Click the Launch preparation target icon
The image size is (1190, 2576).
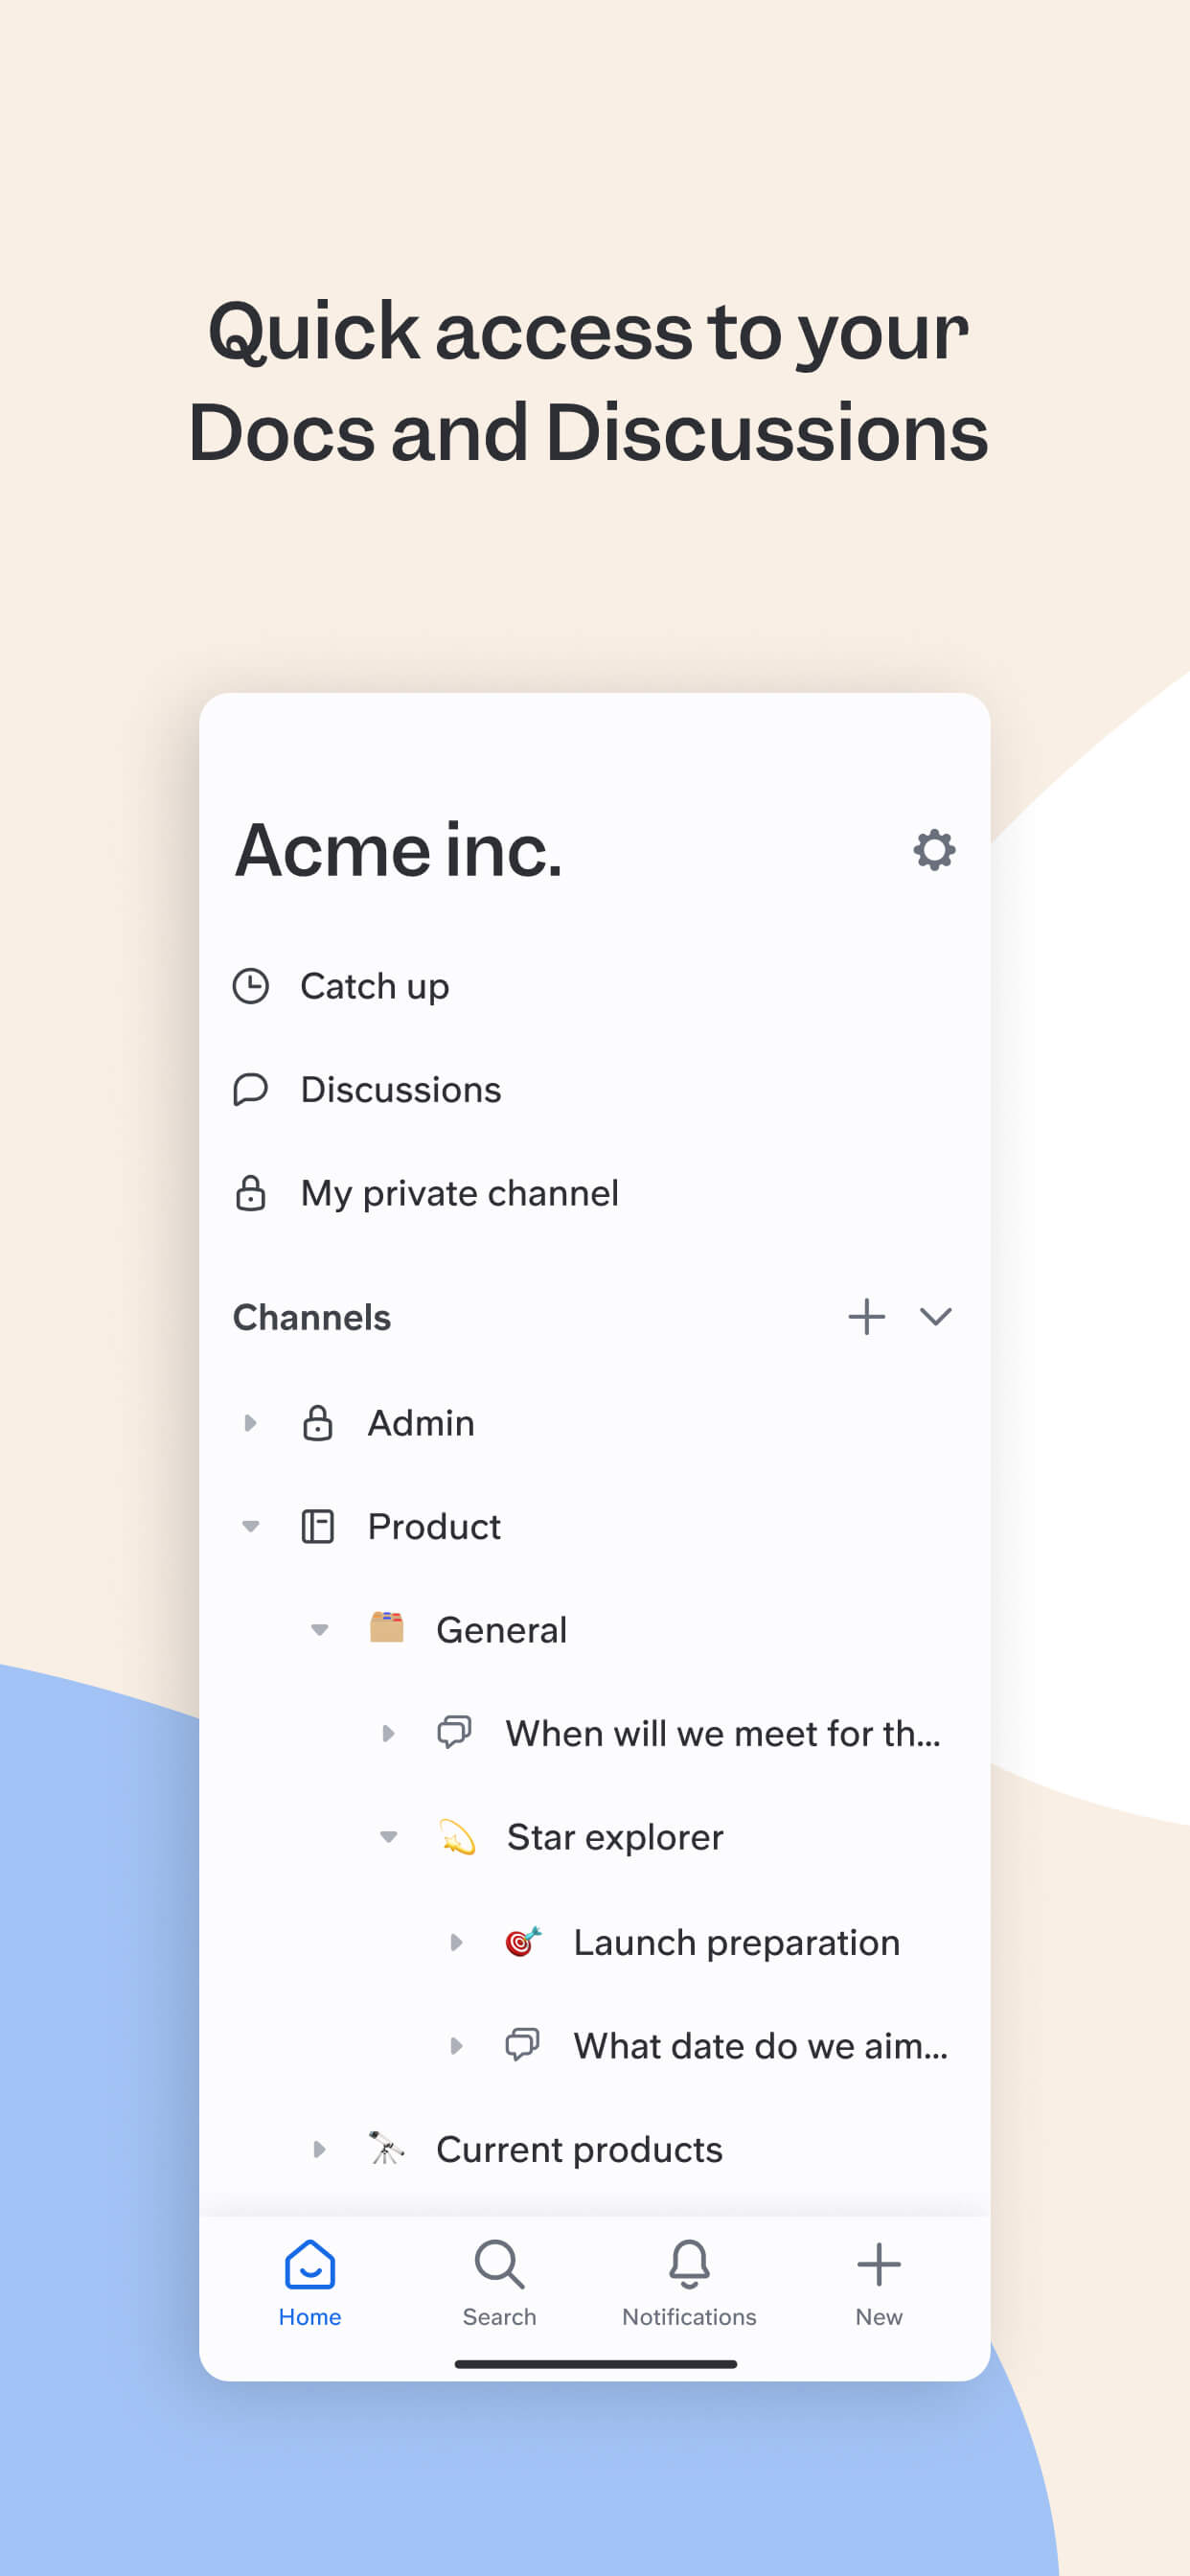pos(523,1941)
